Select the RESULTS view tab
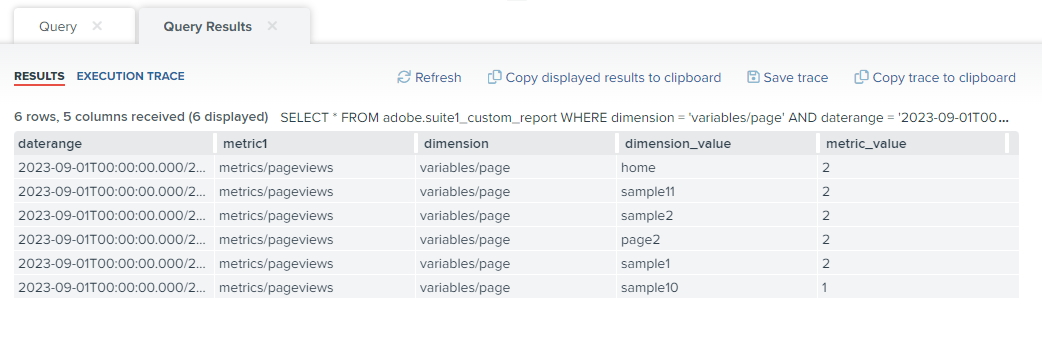Screen dimensions: 1042x360 pos(39,76)
